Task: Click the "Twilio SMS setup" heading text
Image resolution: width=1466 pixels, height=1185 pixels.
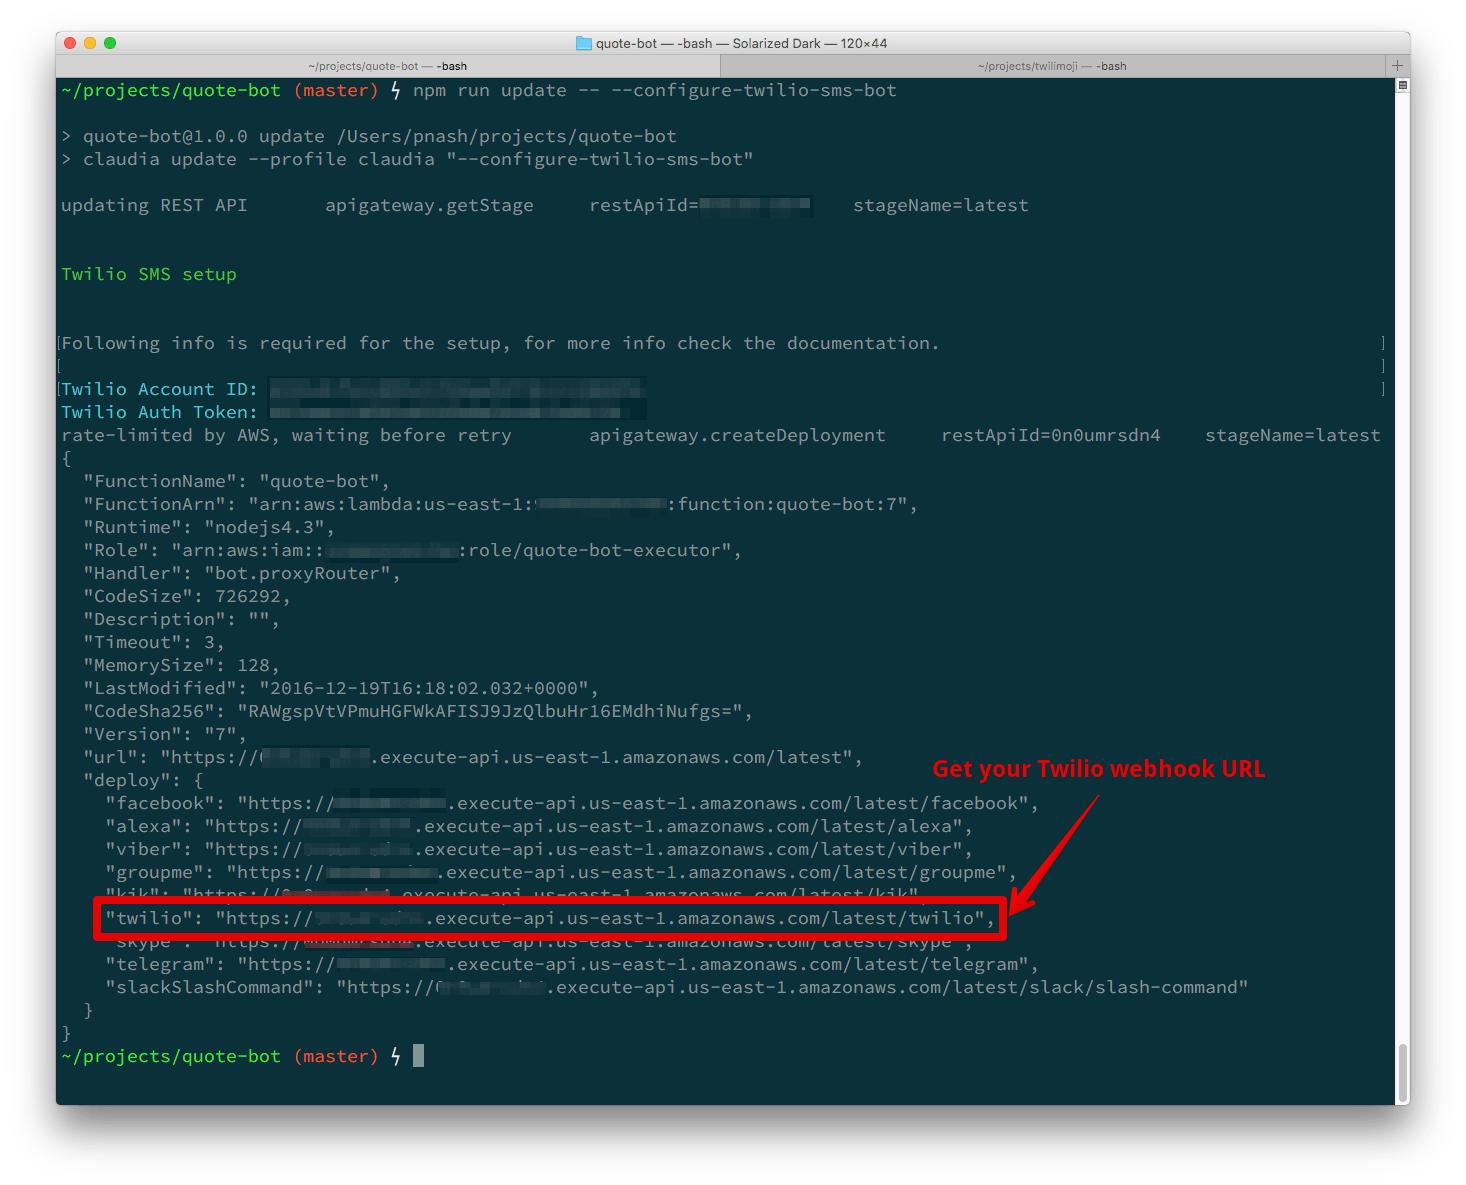Action: (149, 274)
